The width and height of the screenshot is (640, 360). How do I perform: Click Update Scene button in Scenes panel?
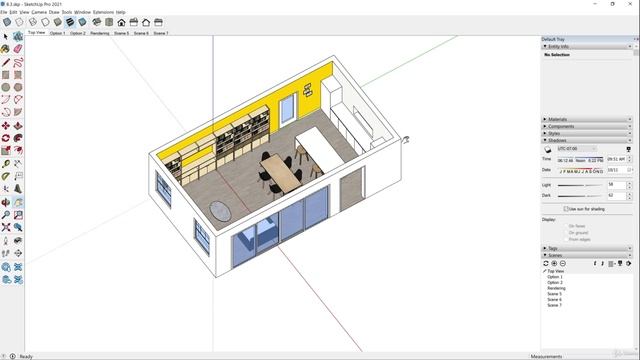(x=546, y=264)
